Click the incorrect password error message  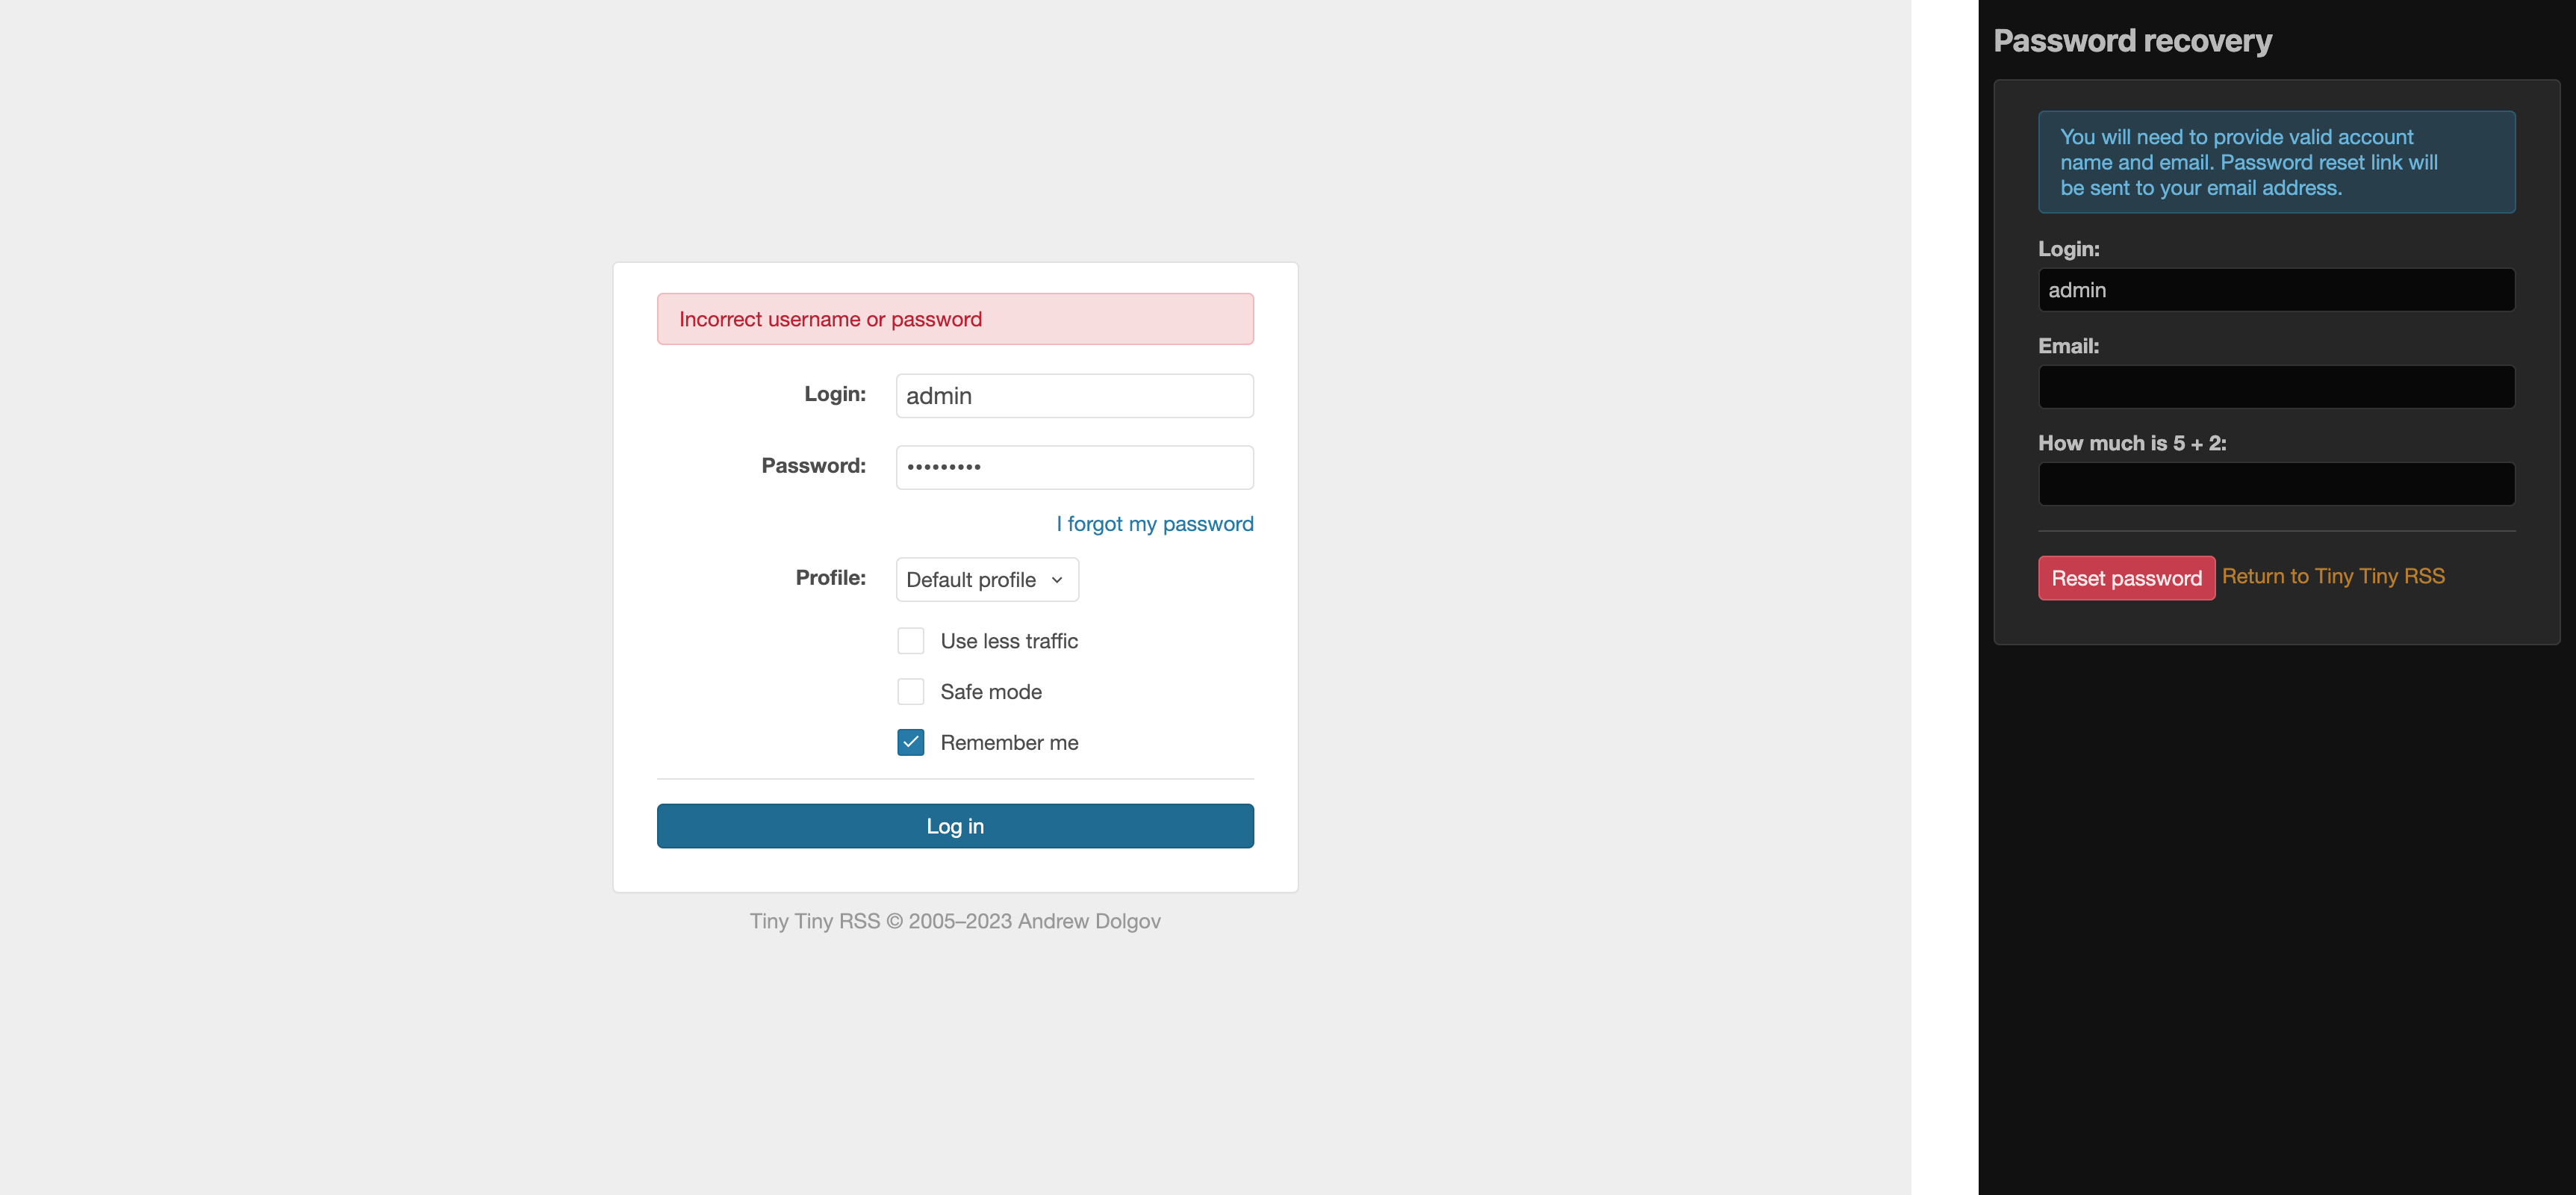click(954, 319)
